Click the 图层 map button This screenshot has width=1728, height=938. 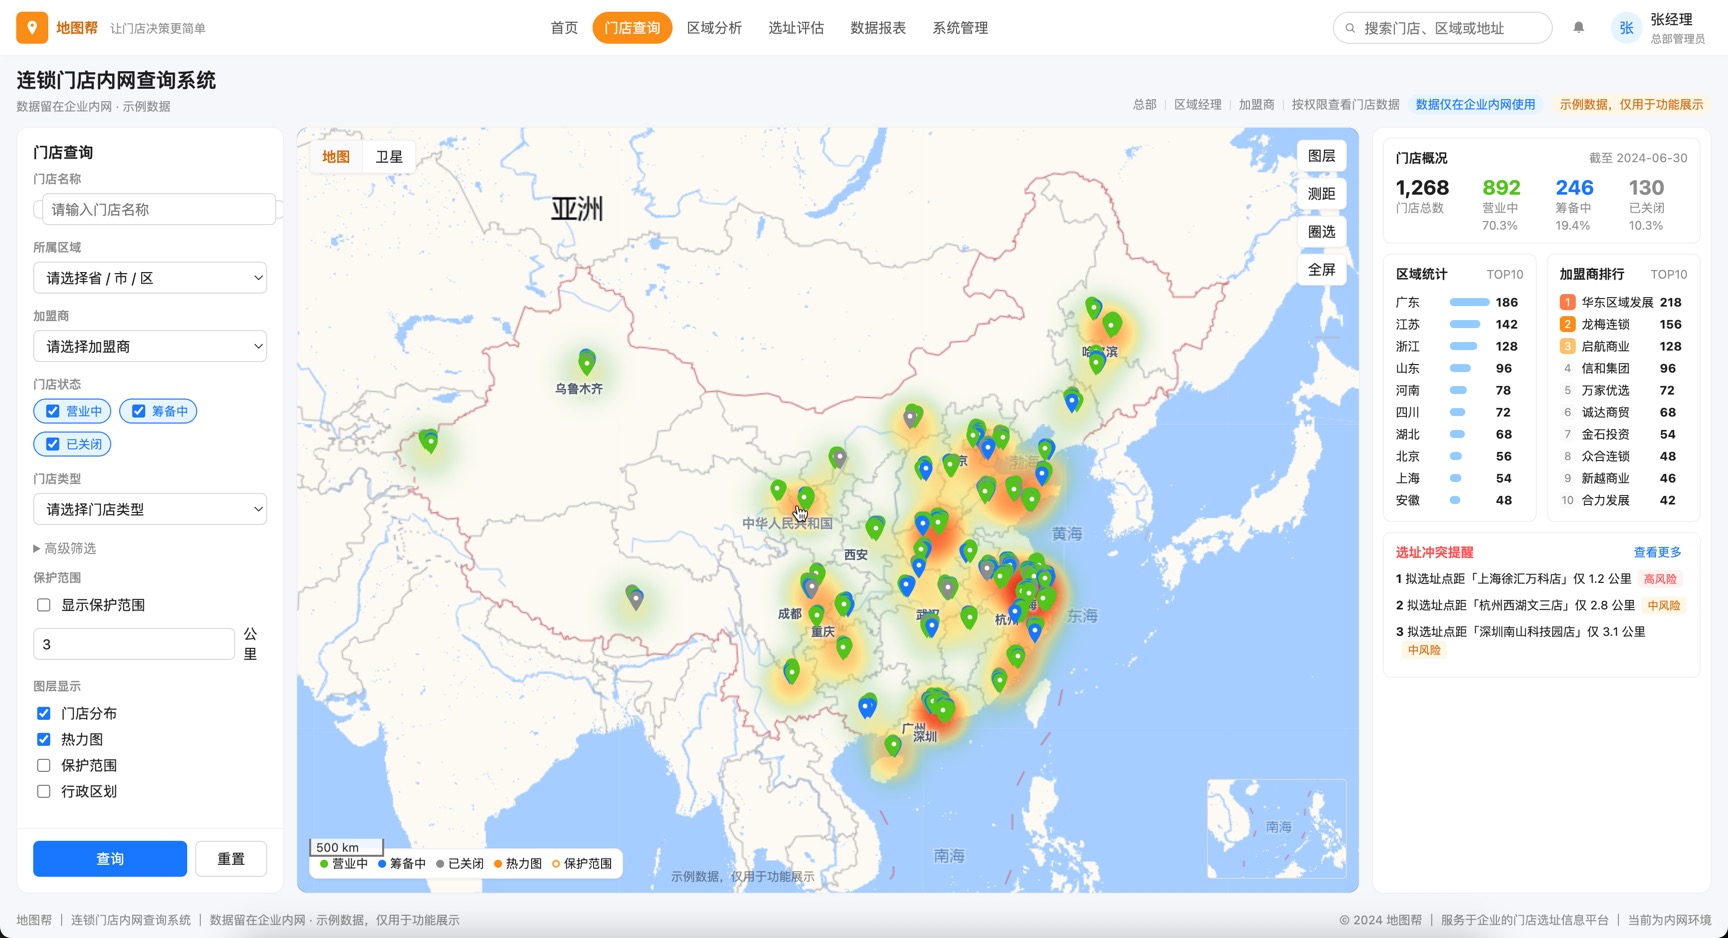coord(1322,156)
